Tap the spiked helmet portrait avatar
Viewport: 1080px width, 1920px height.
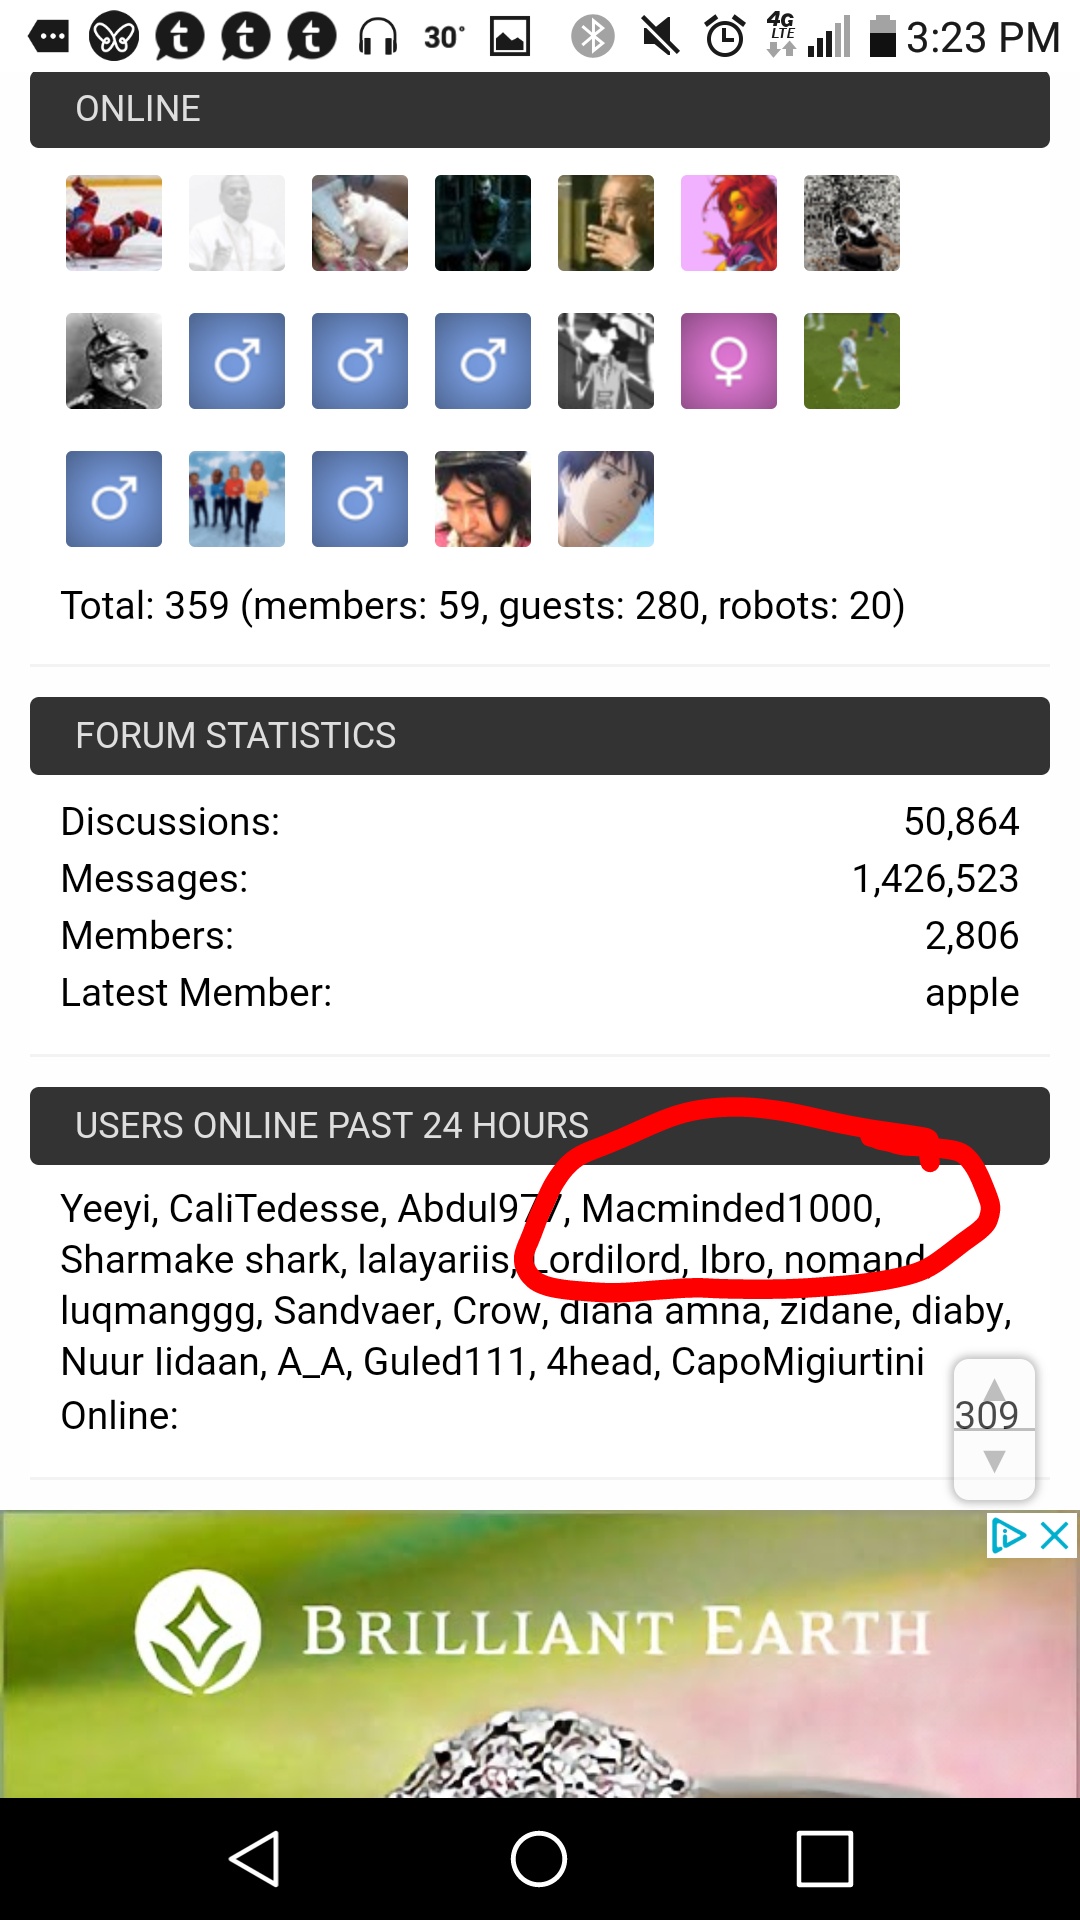[114, 361]
